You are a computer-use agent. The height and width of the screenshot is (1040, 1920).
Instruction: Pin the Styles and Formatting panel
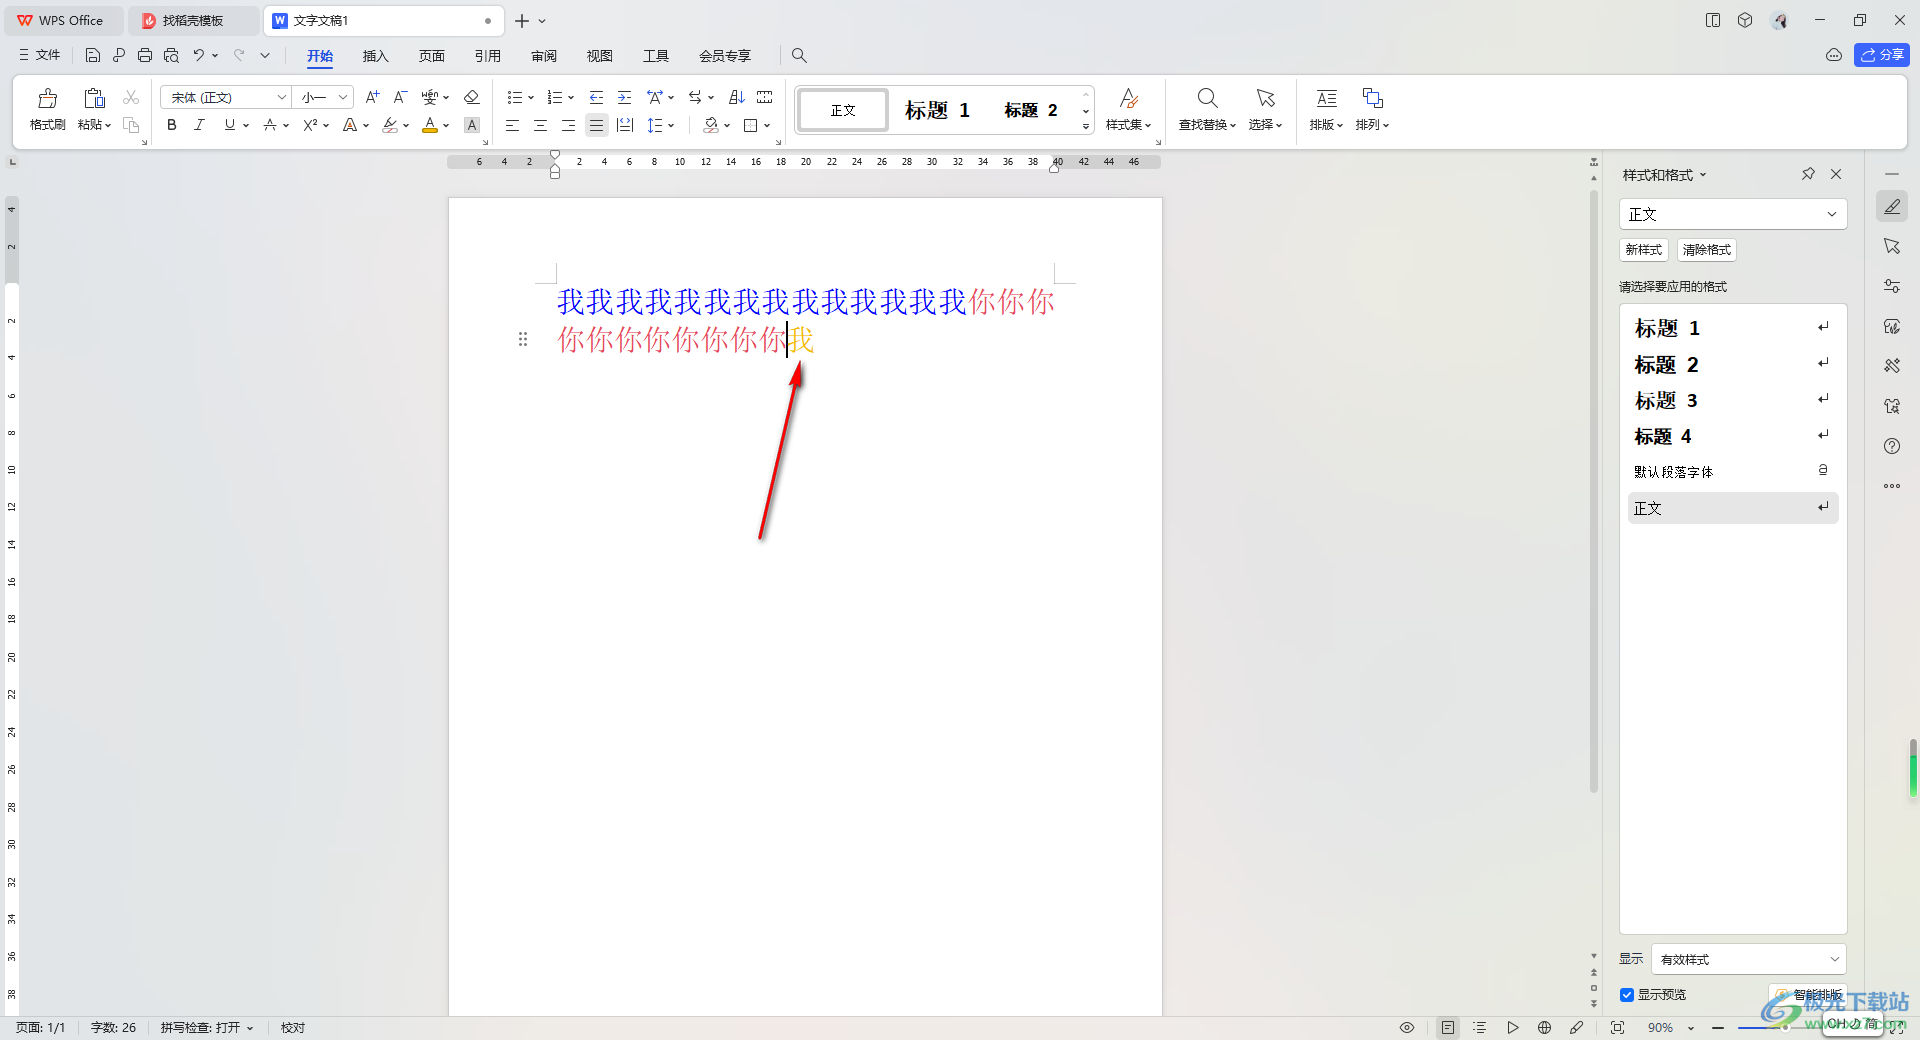[1808, 174]
